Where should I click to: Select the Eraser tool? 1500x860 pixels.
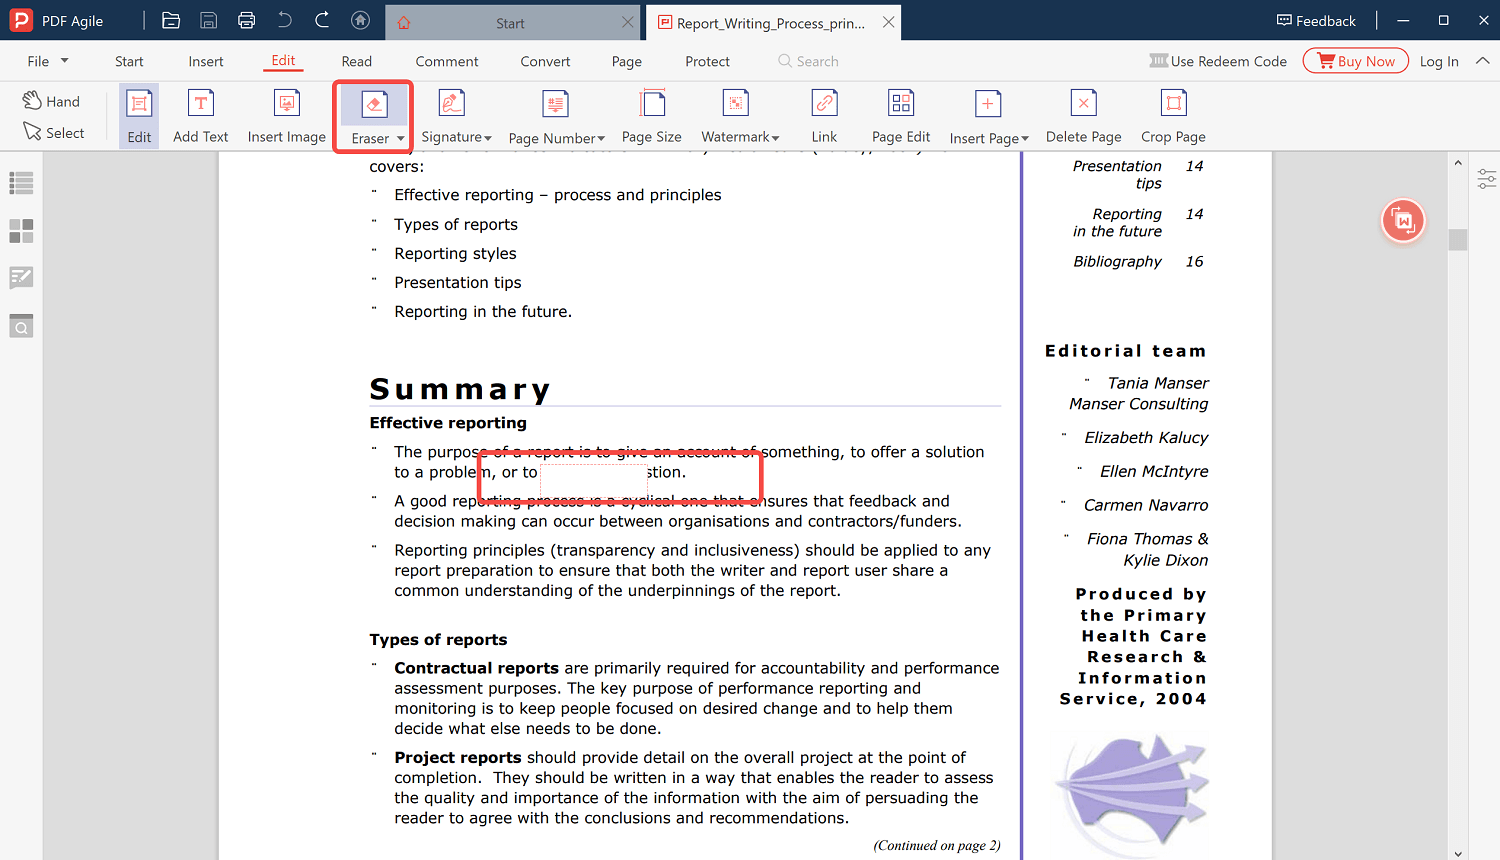[x=372, y=115]
